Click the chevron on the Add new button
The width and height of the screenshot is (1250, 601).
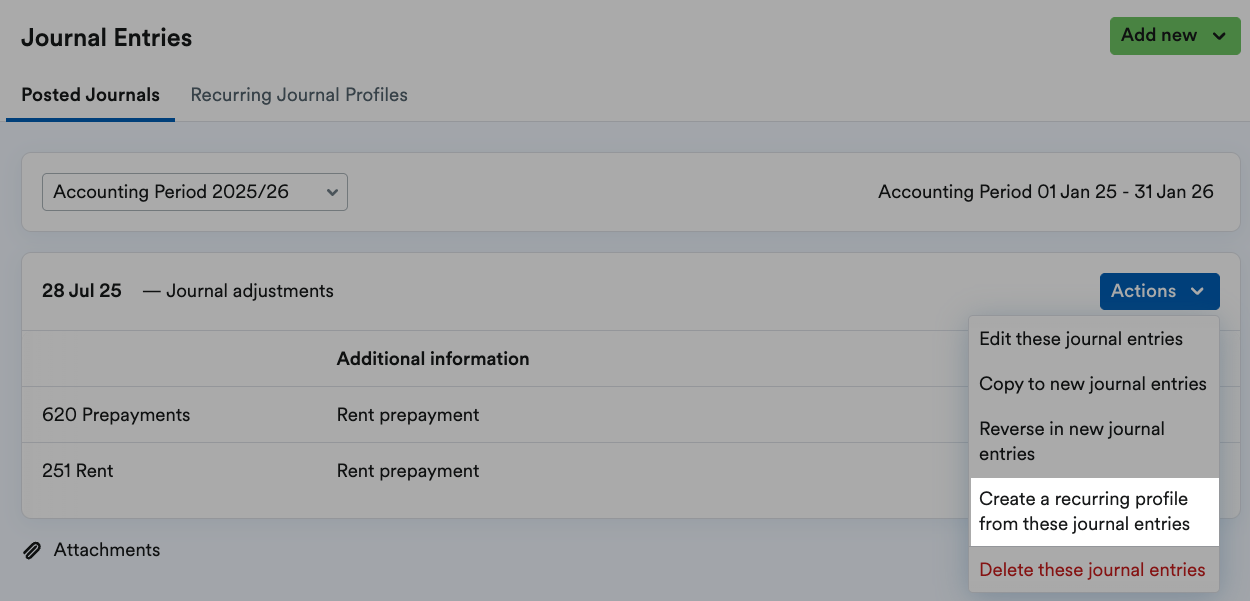pyautogui.click(x=1221, y=35)
